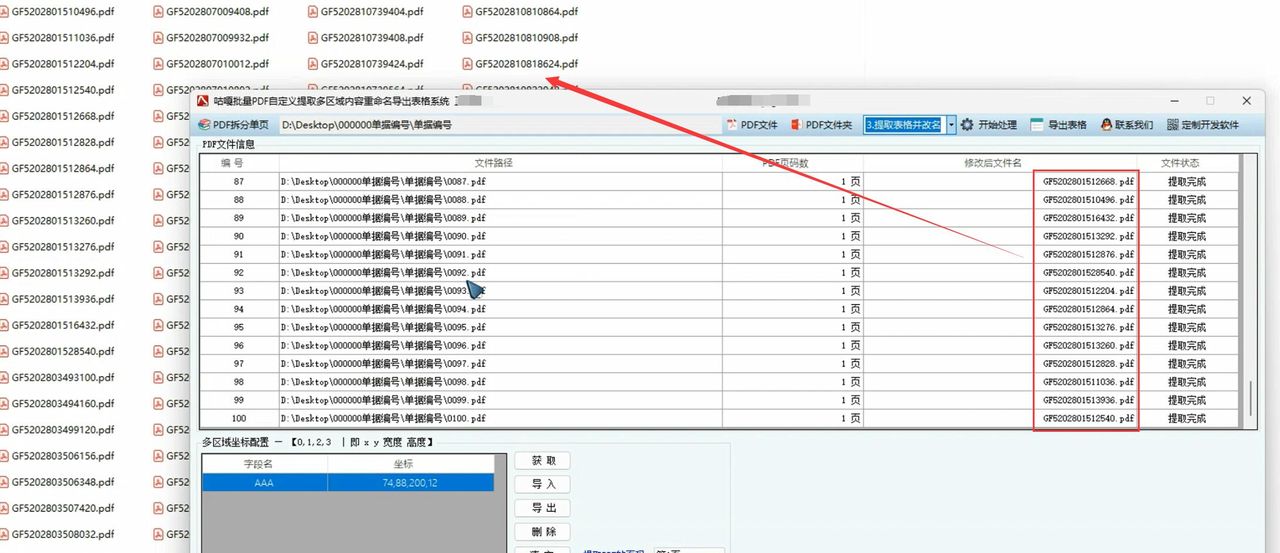The height and width of the screenshot is (553, 1280).
Task: Click 提取完成 status in row 87
Action: click(x=1187, y=182)
